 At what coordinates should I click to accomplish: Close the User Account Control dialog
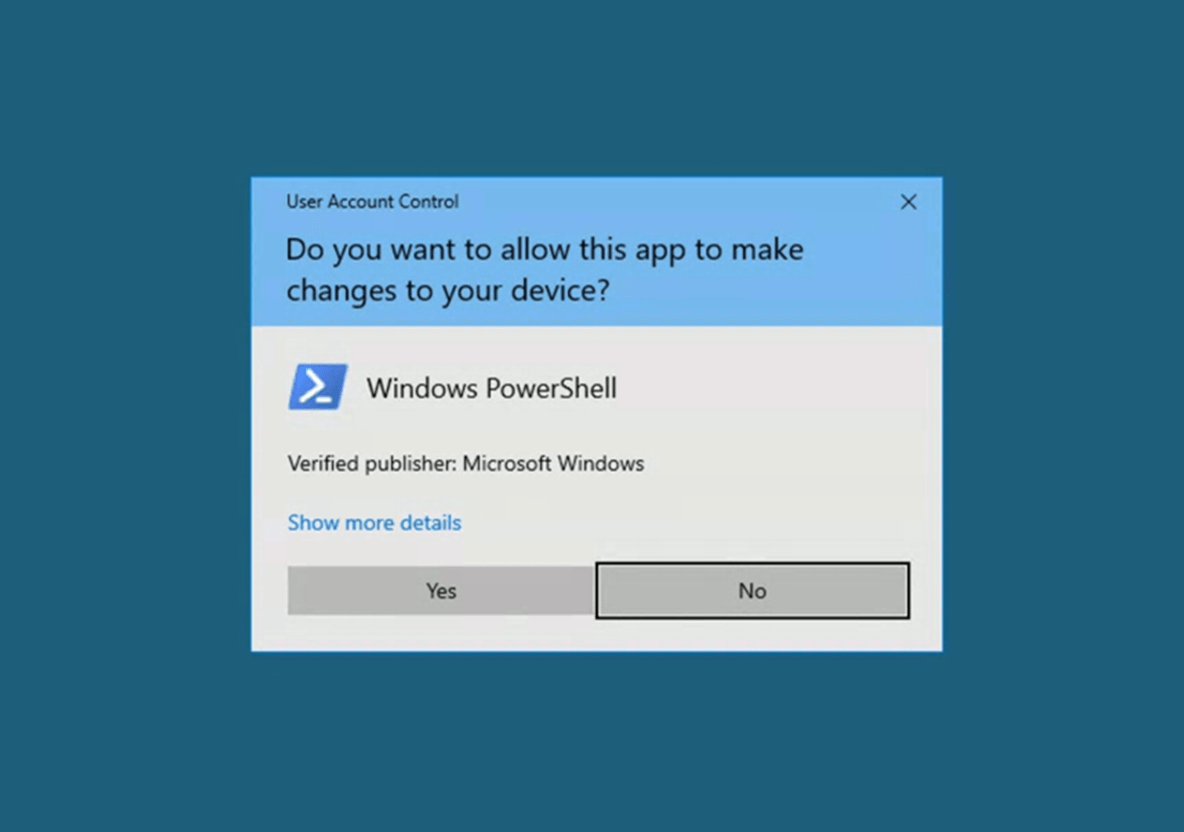(x=908, y=202)
